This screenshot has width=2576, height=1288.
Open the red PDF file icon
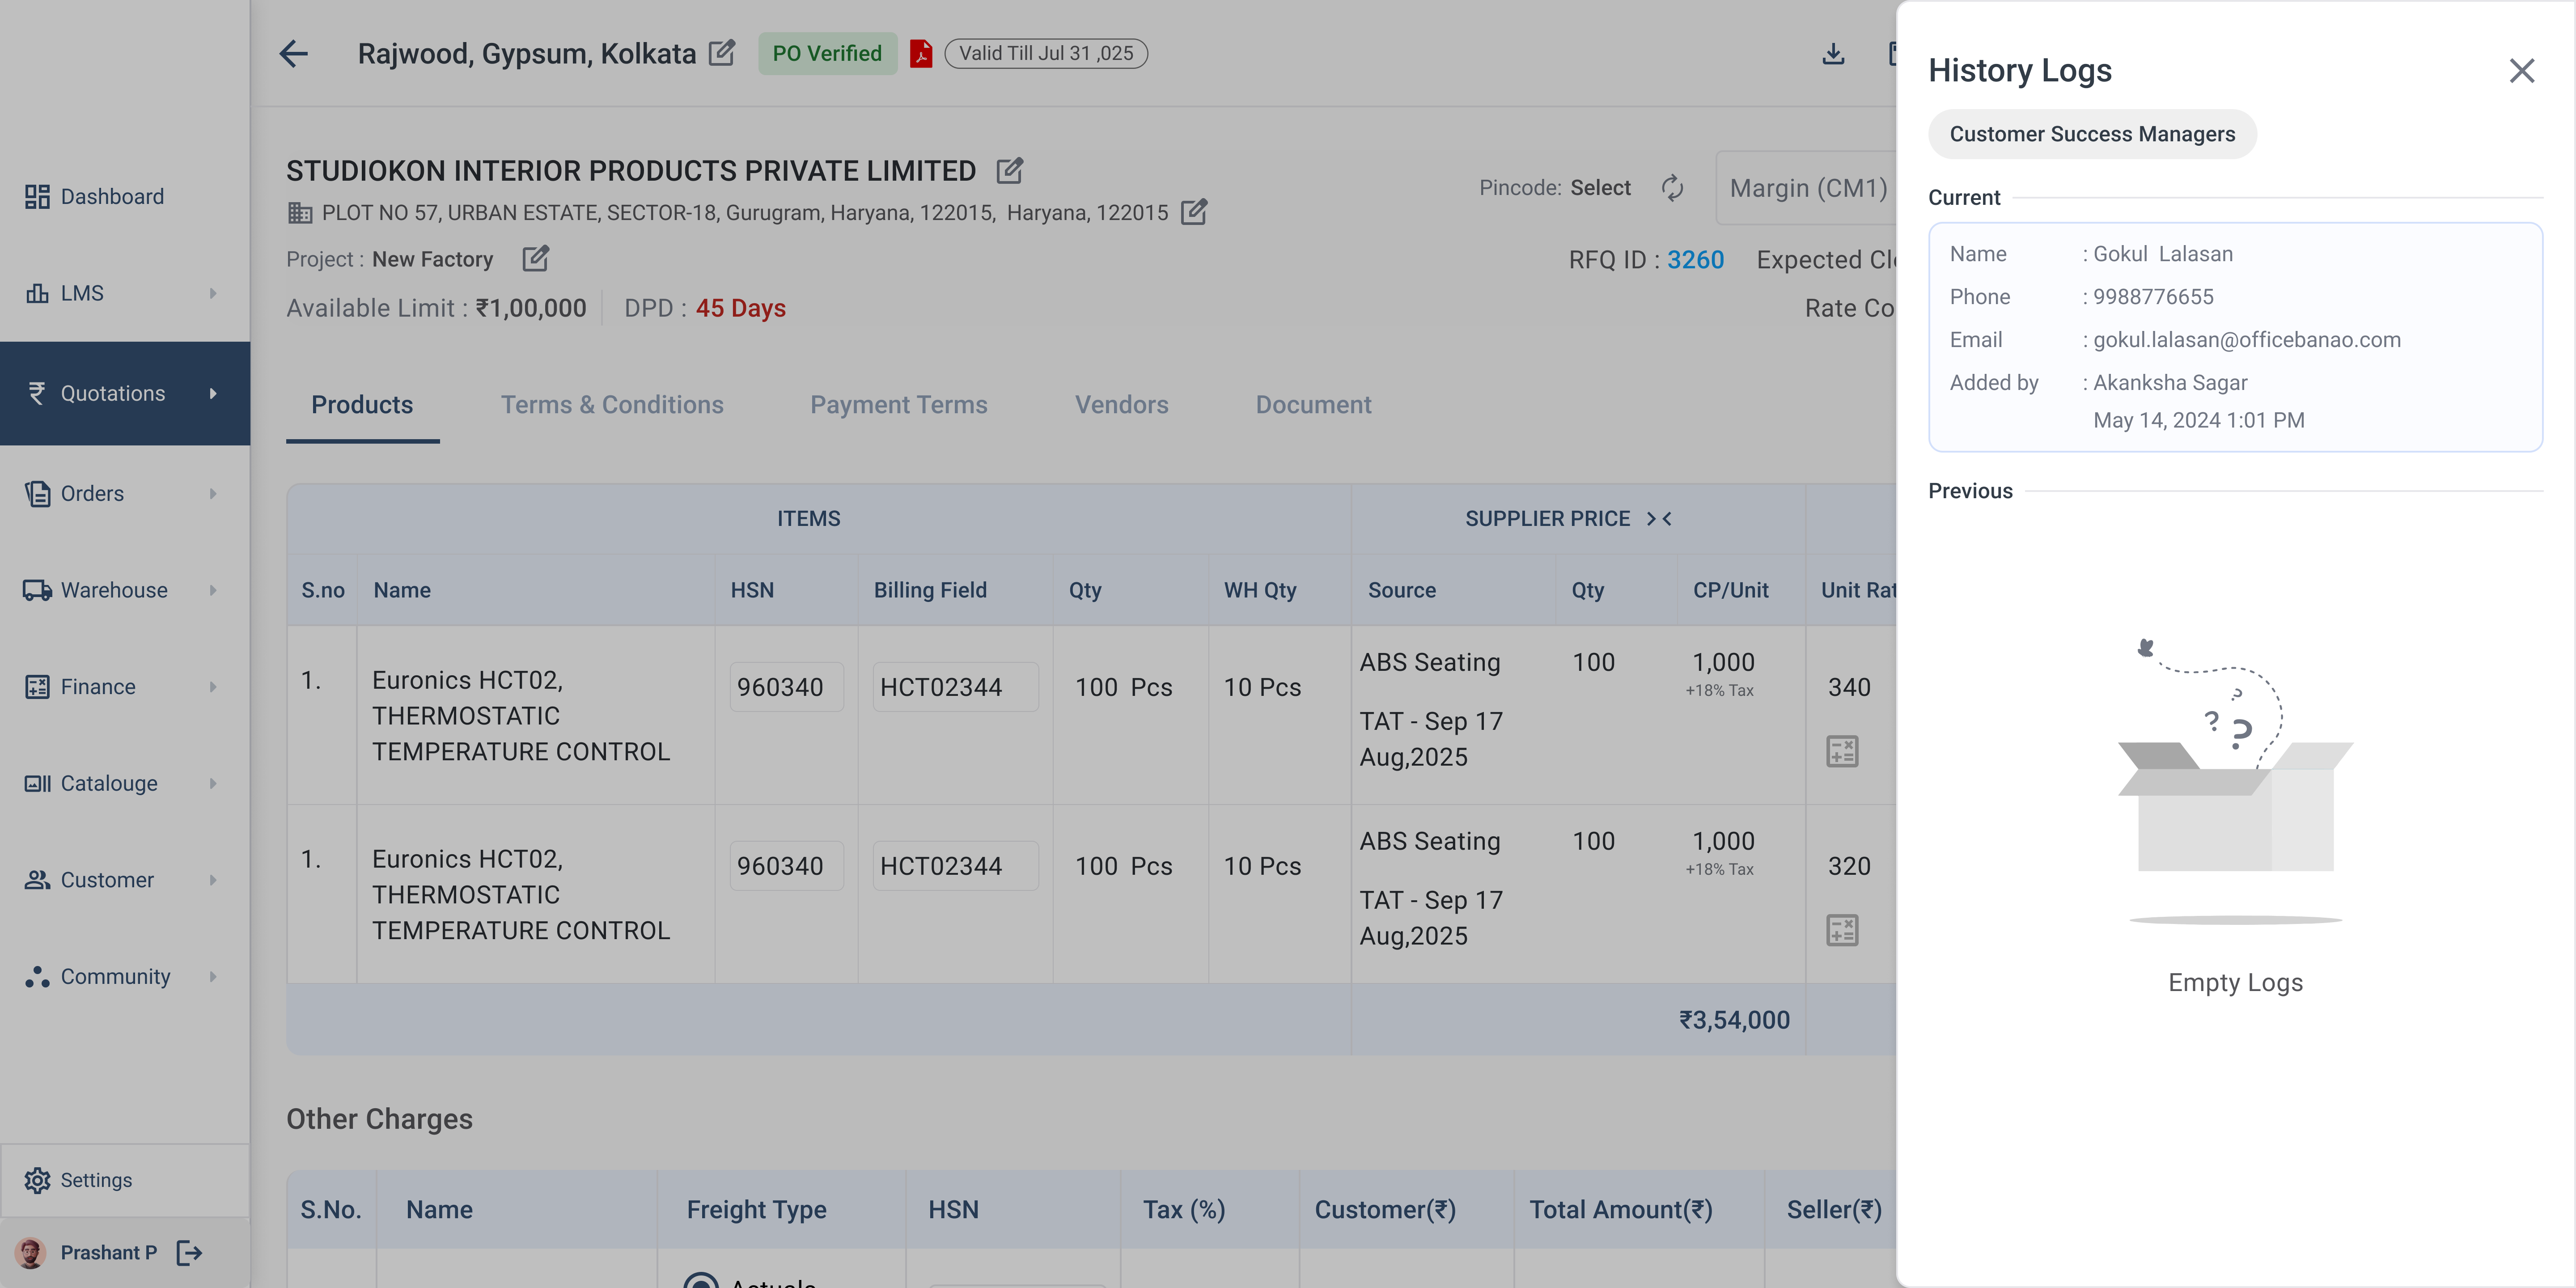(x=921, y=53)
